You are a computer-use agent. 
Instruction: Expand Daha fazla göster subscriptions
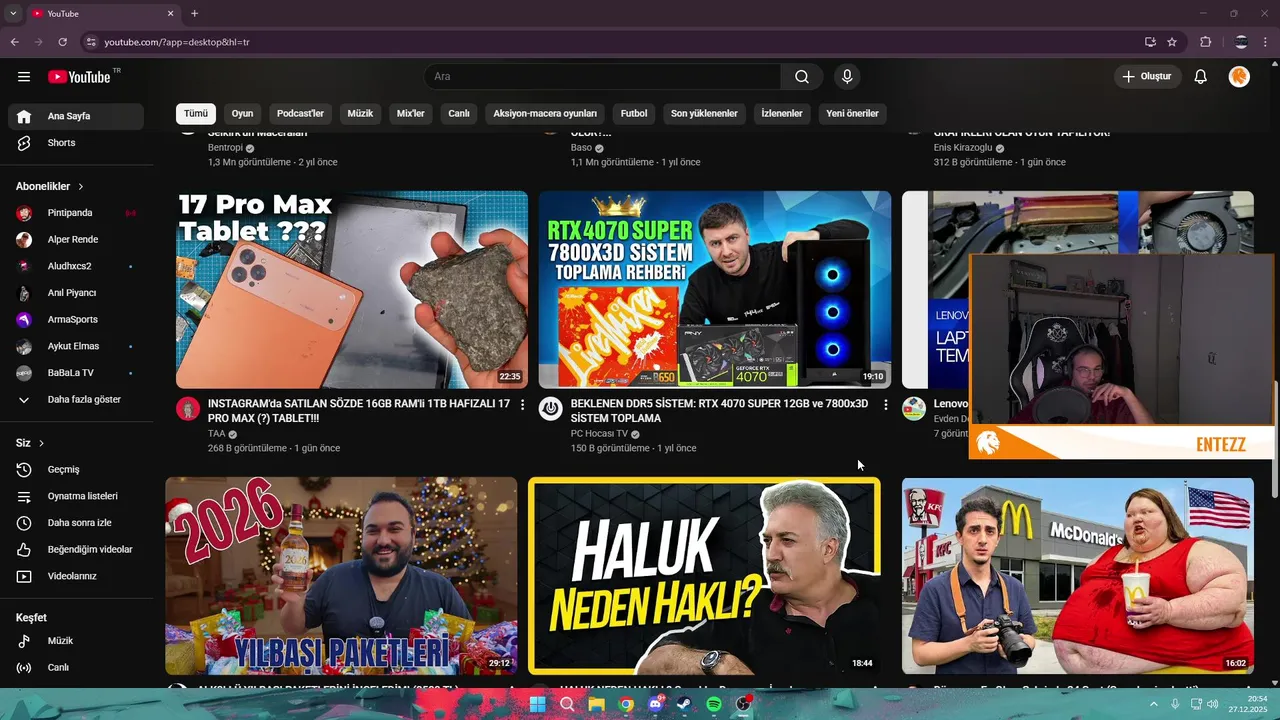coord(76,400)
